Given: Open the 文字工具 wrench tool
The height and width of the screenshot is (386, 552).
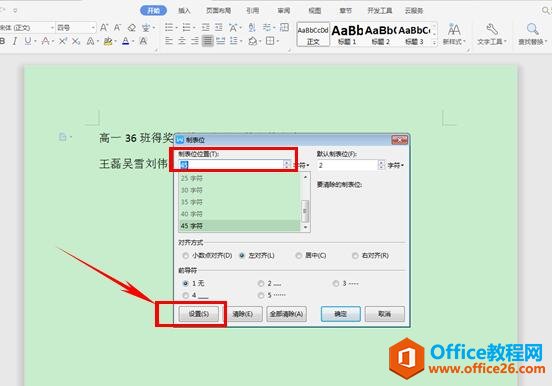Looking at the screenshot, I should pos(492,35).
